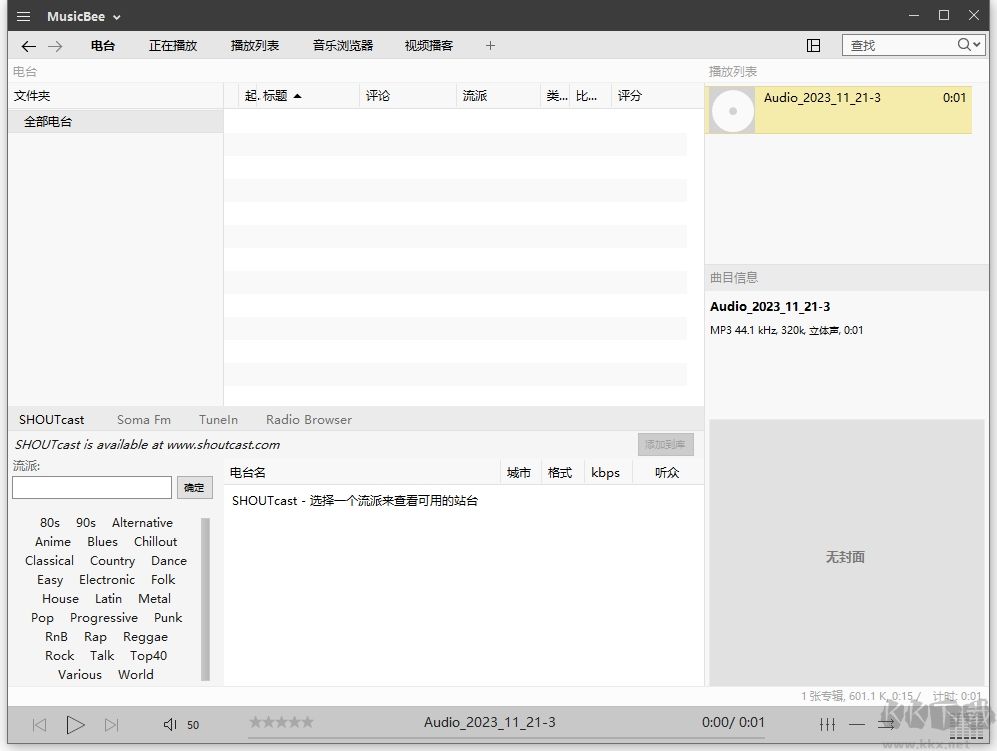This screenshot has height=751, width=997.
Task: Open the Radio Browser tab
Action: (x=308, y=419)
